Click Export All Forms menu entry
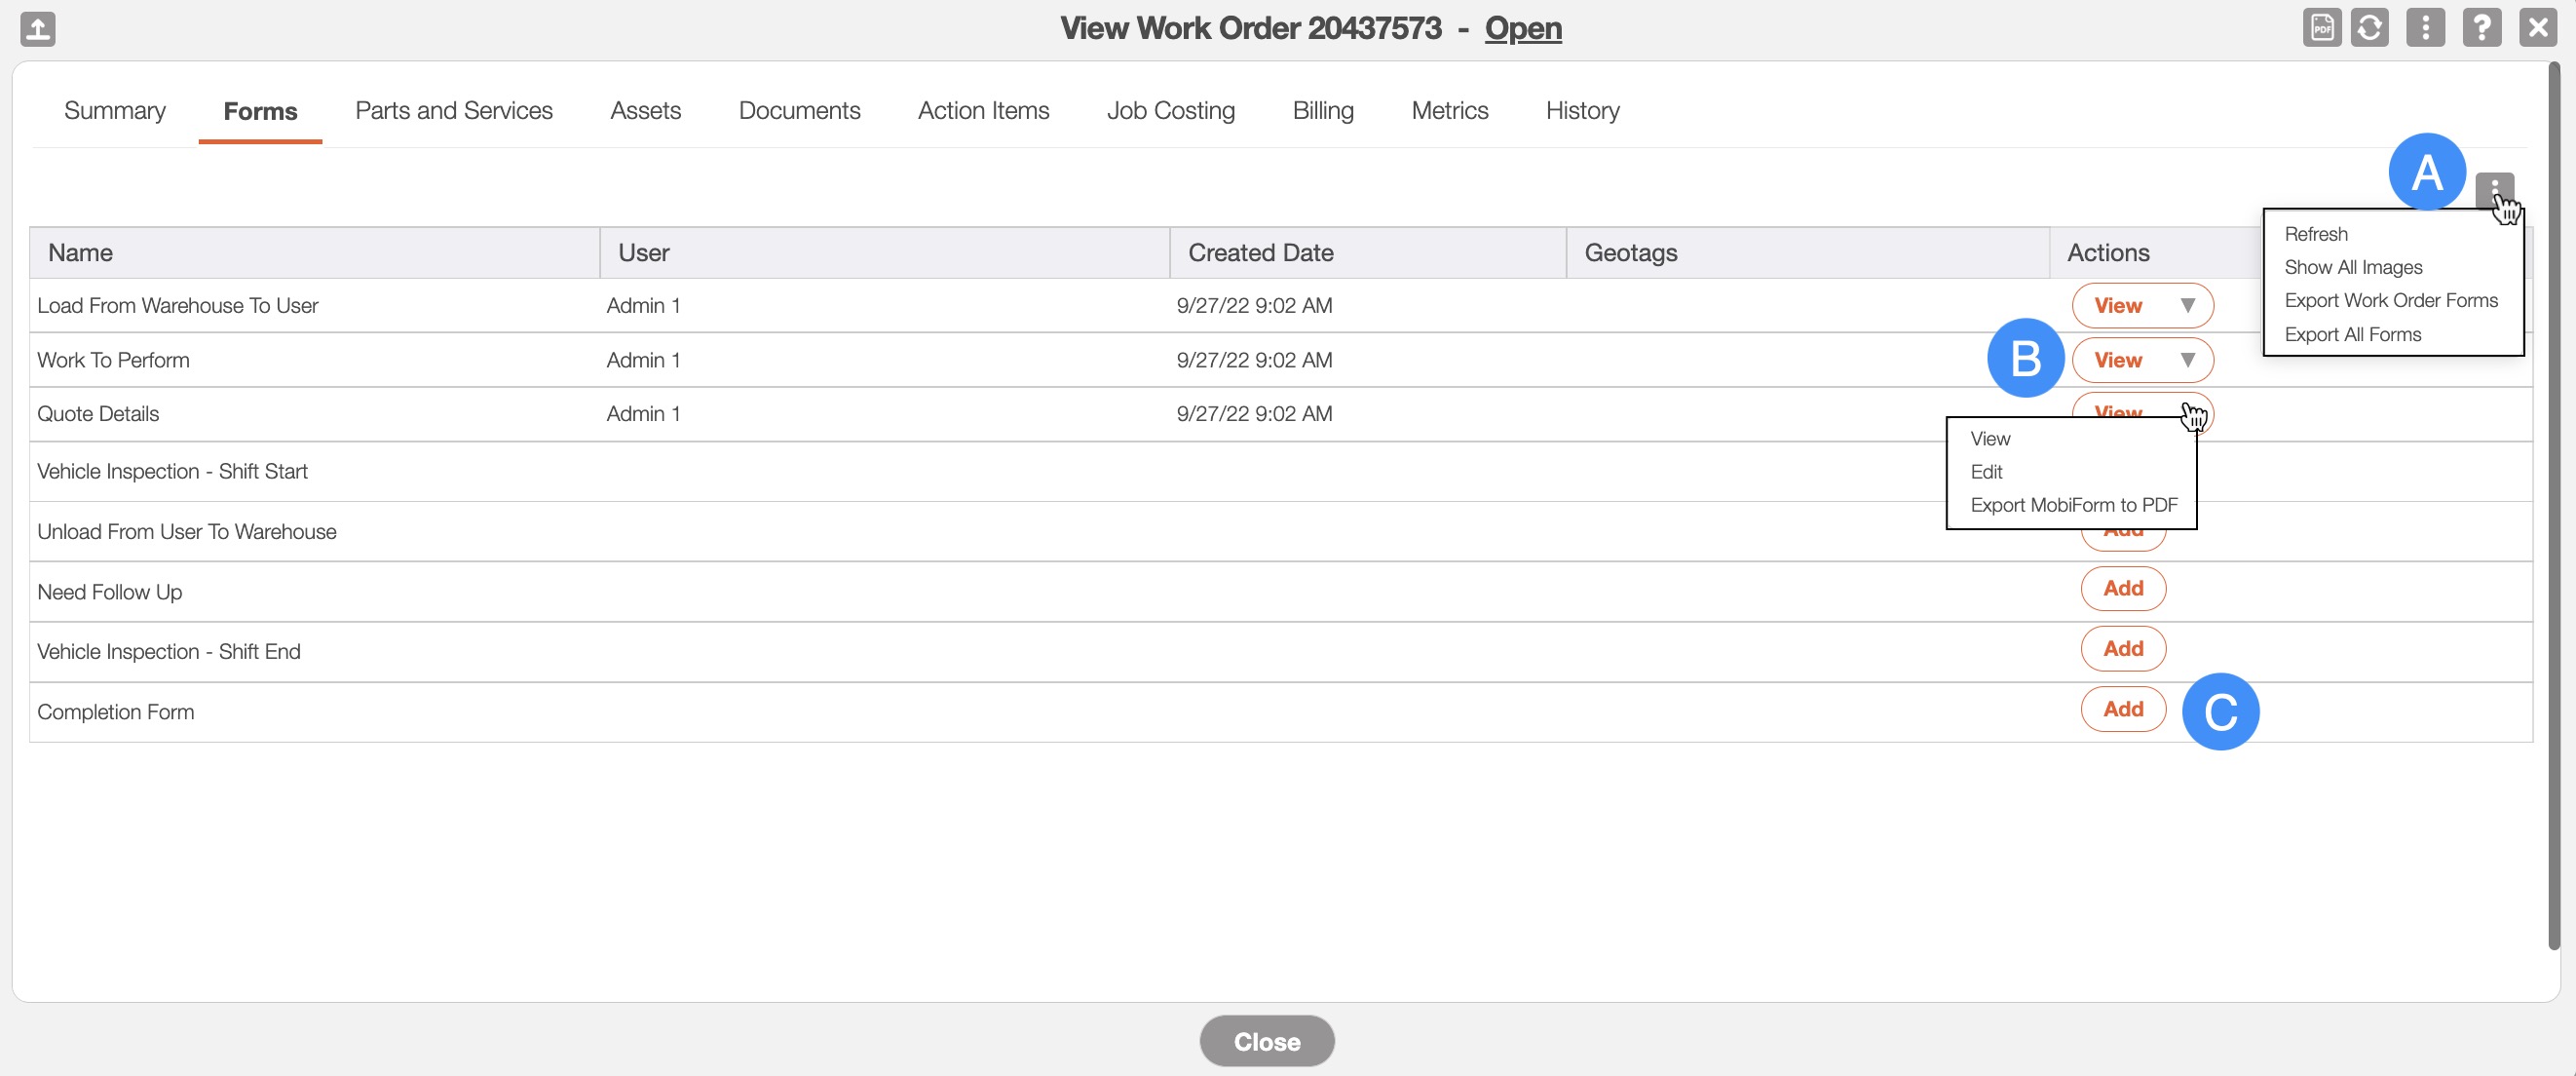This screenshot has width=2576, height=1076. tap(2352, 335)
